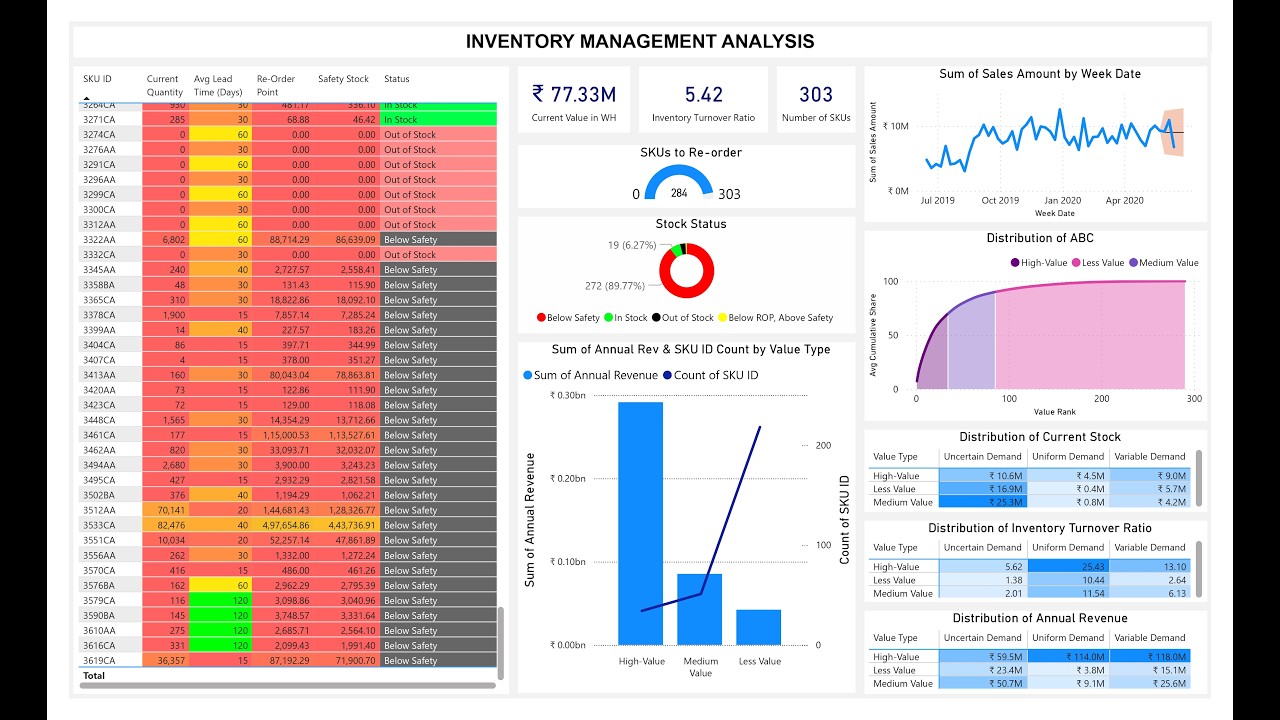Sort the table by Current Quantity header

tap(165, 85)
